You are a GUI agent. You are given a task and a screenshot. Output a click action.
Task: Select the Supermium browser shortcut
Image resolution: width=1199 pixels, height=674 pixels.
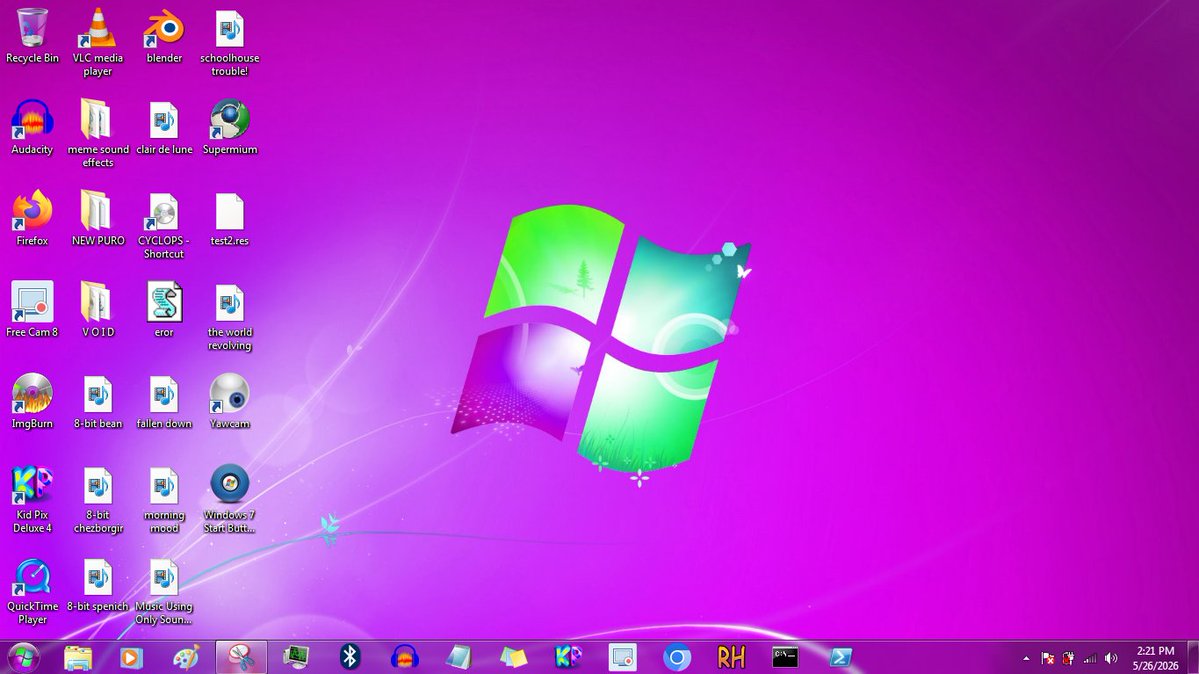point(229,127)
